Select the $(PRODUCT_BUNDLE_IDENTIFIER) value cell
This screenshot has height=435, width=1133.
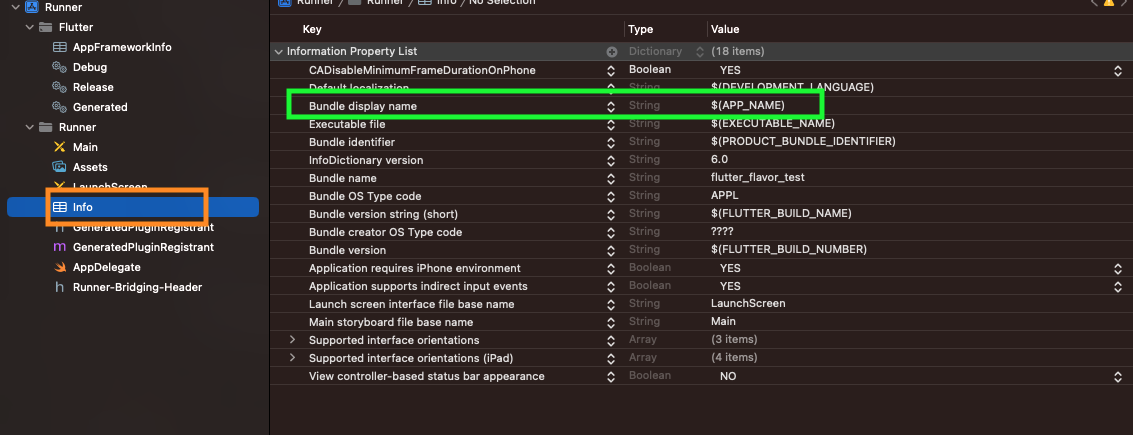pos(804,142)
